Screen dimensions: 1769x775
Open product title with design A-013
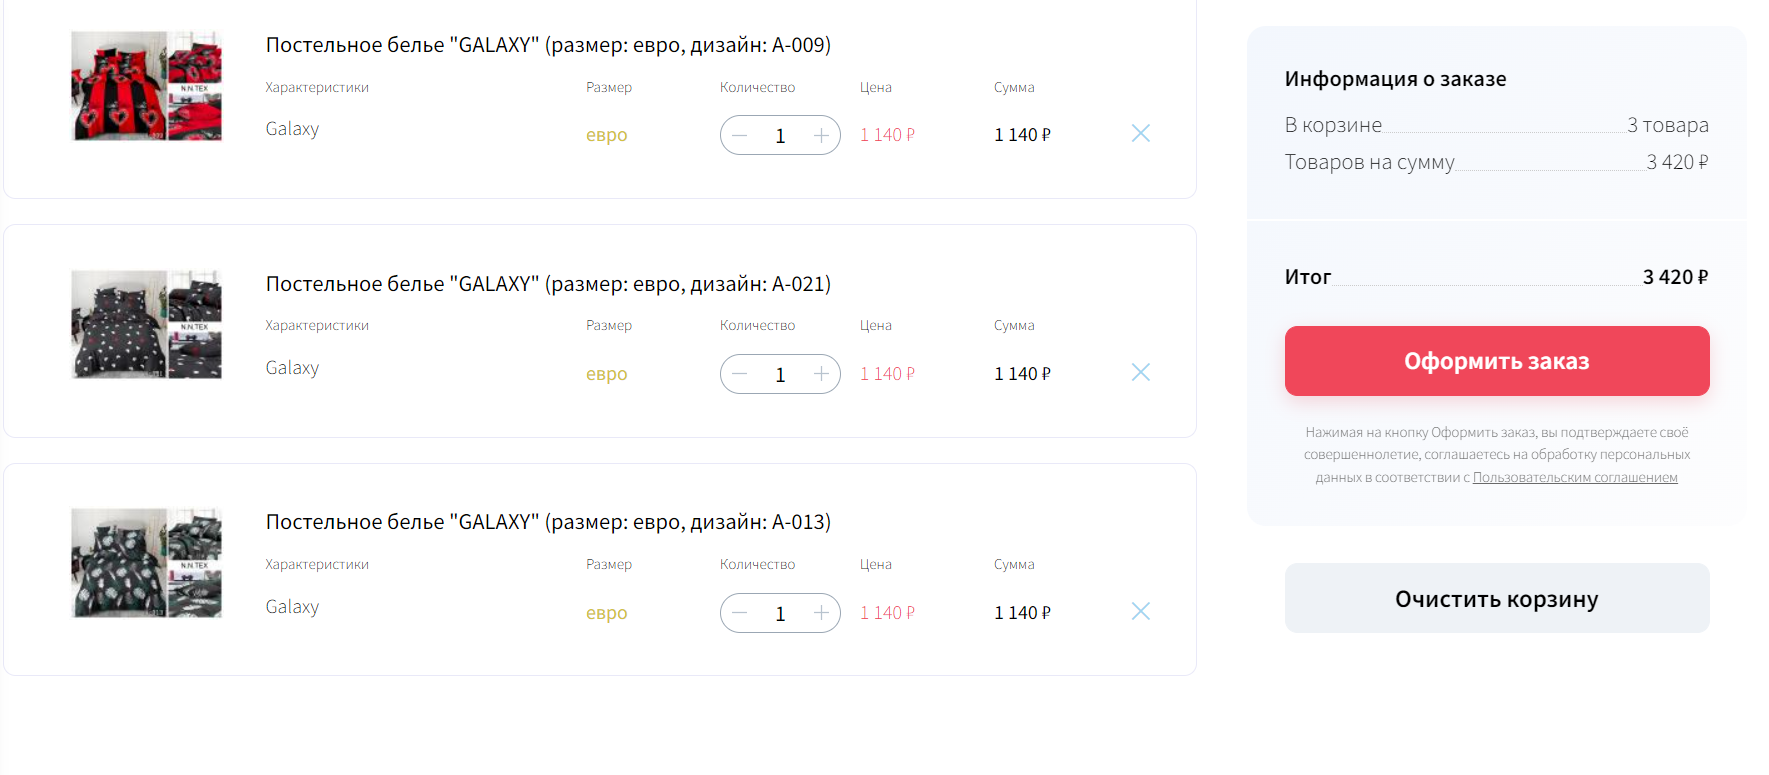[548, 522]
